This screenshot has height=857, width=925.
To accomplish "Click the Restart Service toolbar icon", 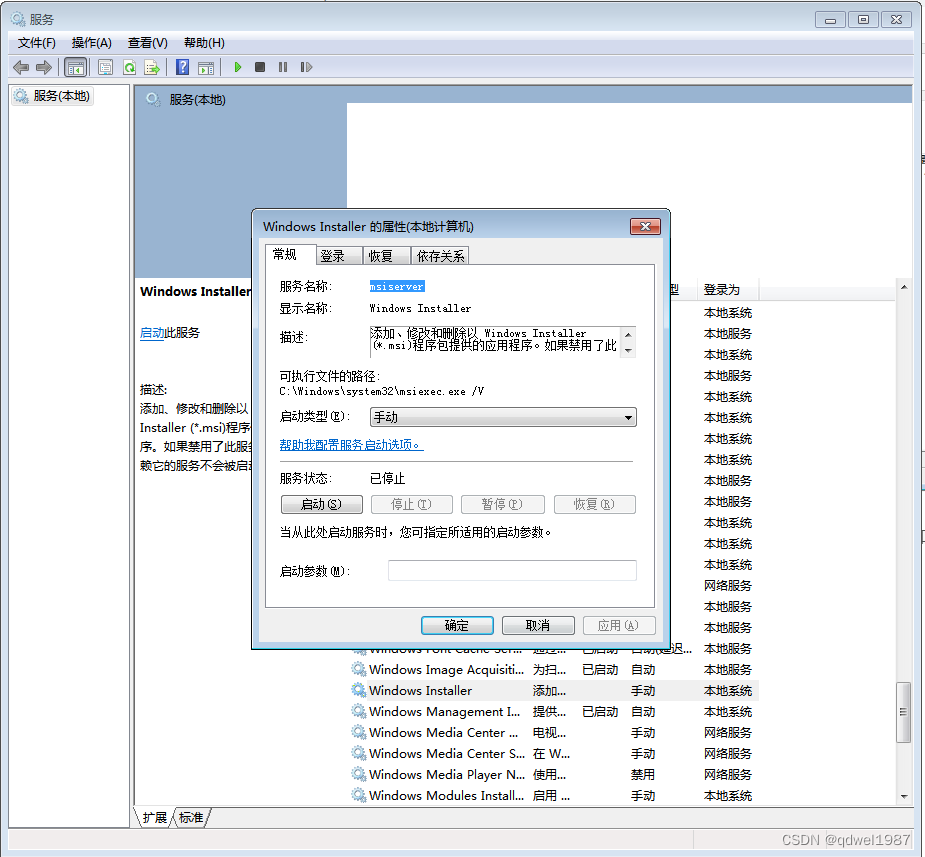I will click(x=306, y=67).
